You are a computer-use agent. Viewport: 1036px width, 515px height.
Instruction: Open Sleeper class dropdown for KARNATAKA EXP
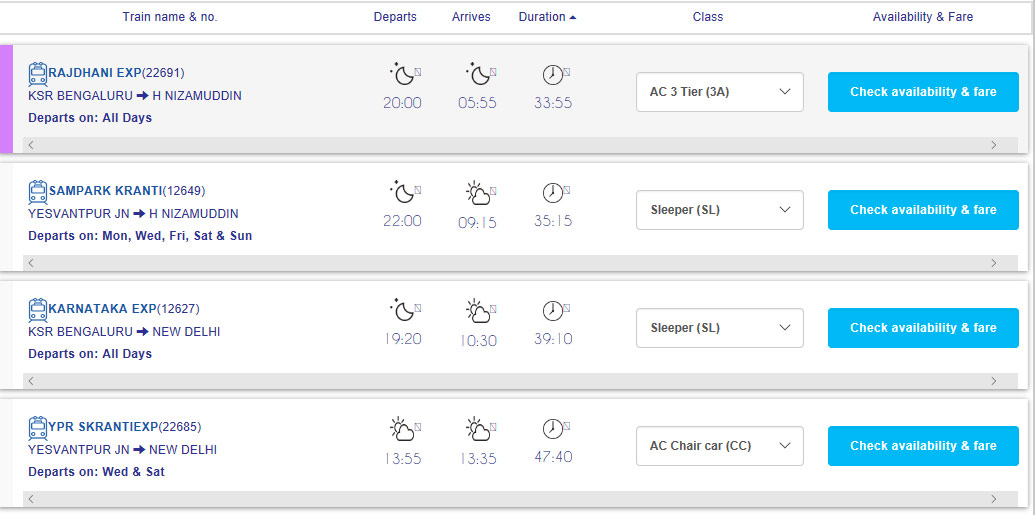click(720, 328)
